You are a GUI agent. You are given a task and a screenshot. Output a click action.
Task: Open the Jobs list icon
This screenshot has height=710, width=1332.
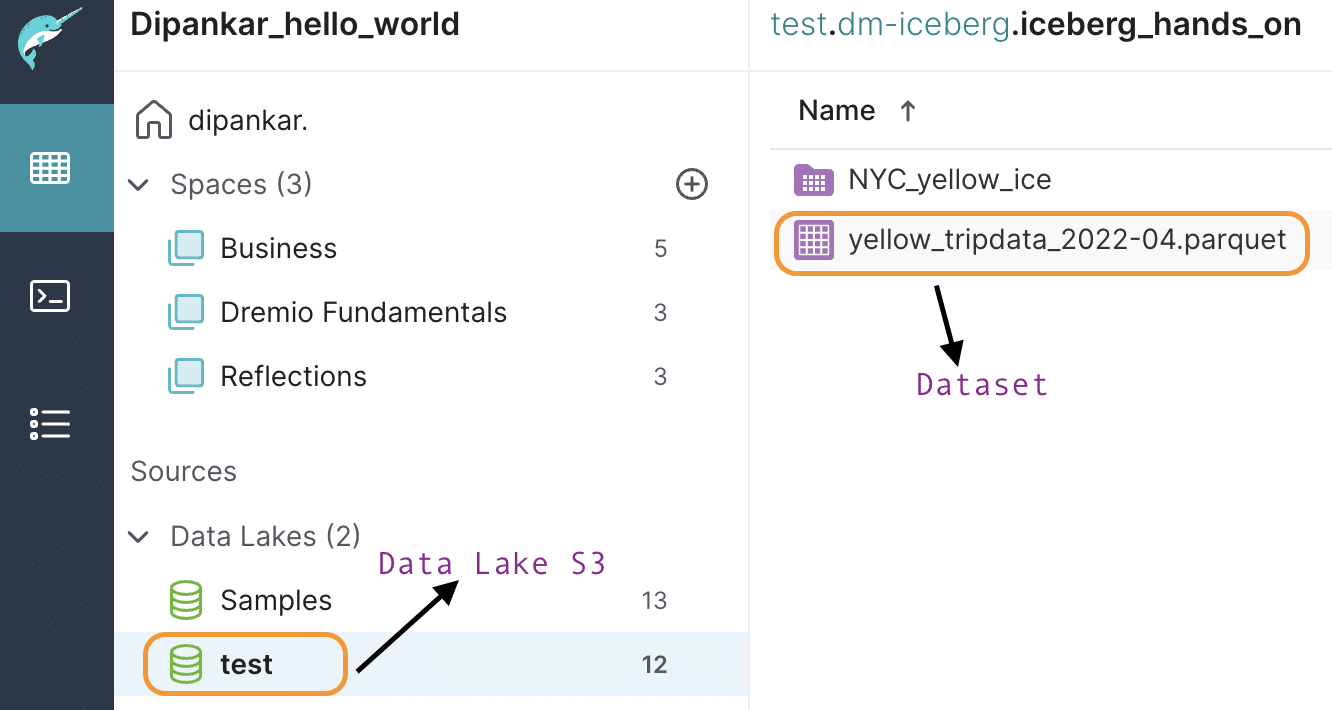[x=49, y=424]
